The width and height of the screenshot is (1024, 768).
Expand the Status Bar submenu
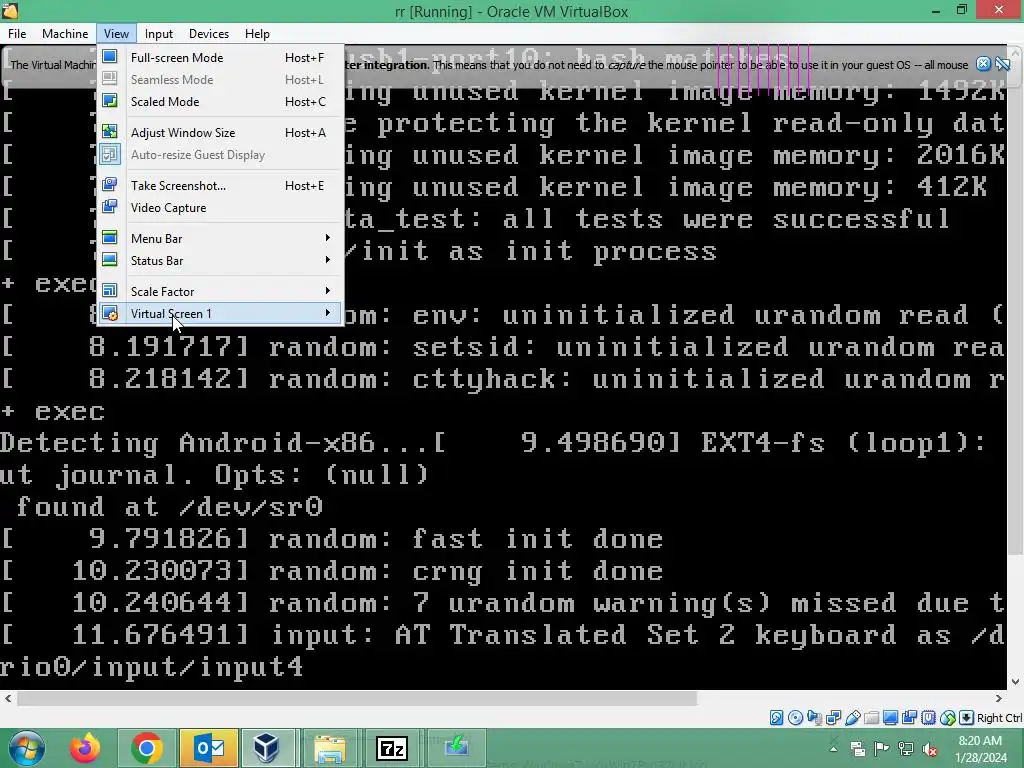(x=220, y=261)
